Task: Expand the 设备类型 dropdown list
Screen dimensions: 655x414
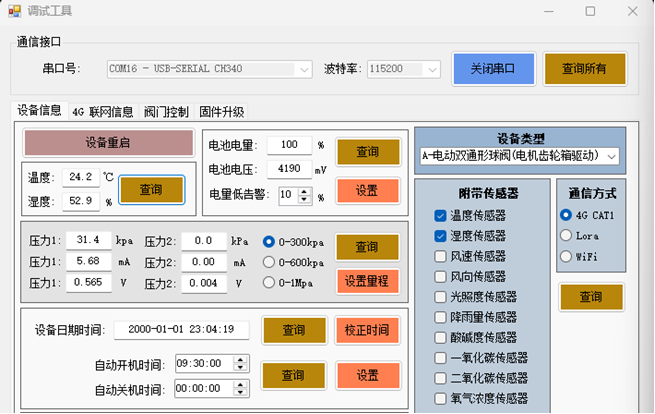Action: [x=611, y=157]
